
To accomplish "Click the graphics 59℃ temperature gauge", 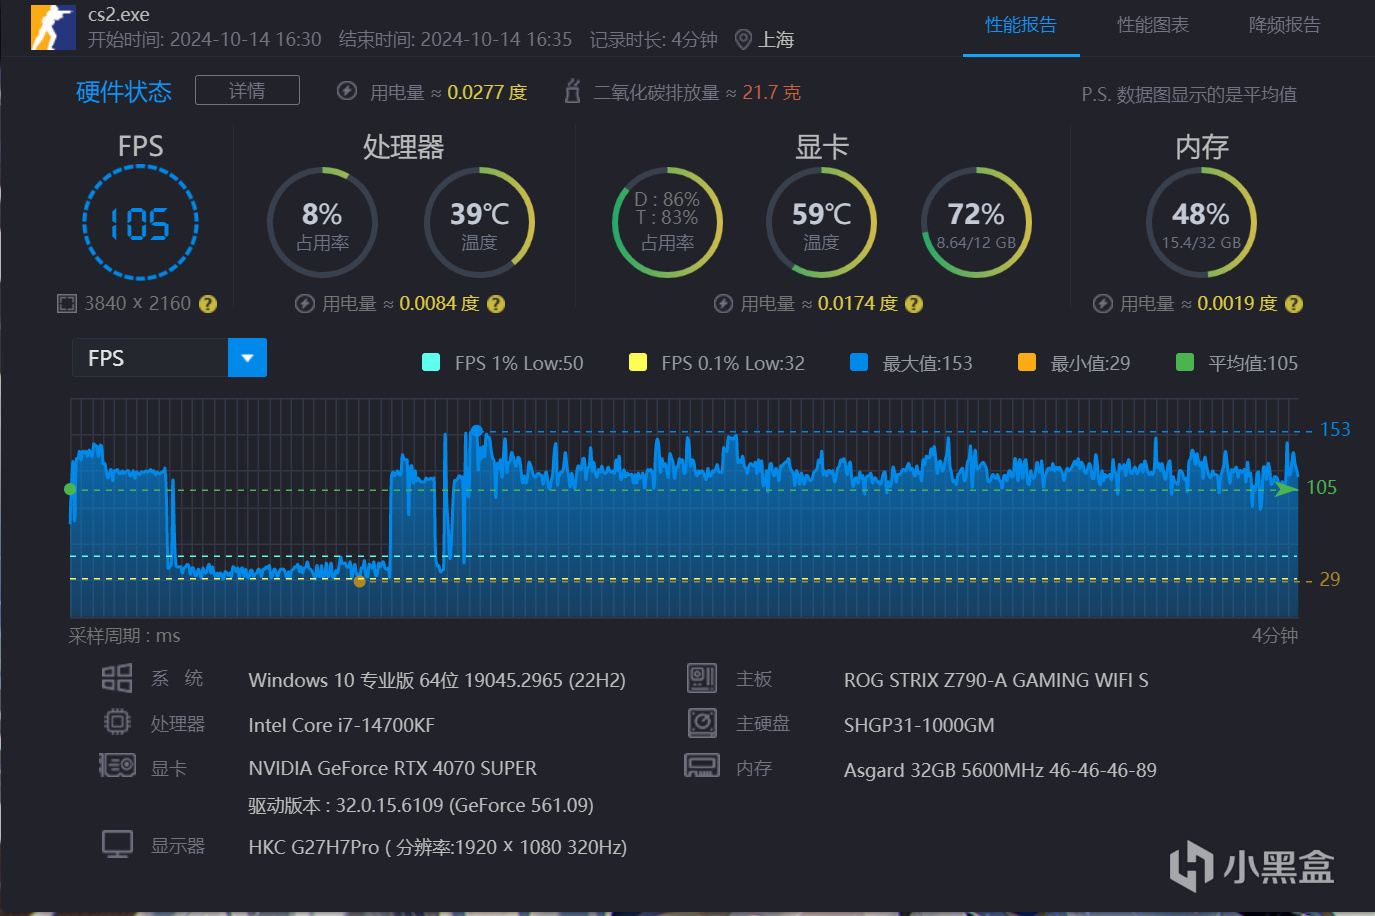I will point(821,222).
